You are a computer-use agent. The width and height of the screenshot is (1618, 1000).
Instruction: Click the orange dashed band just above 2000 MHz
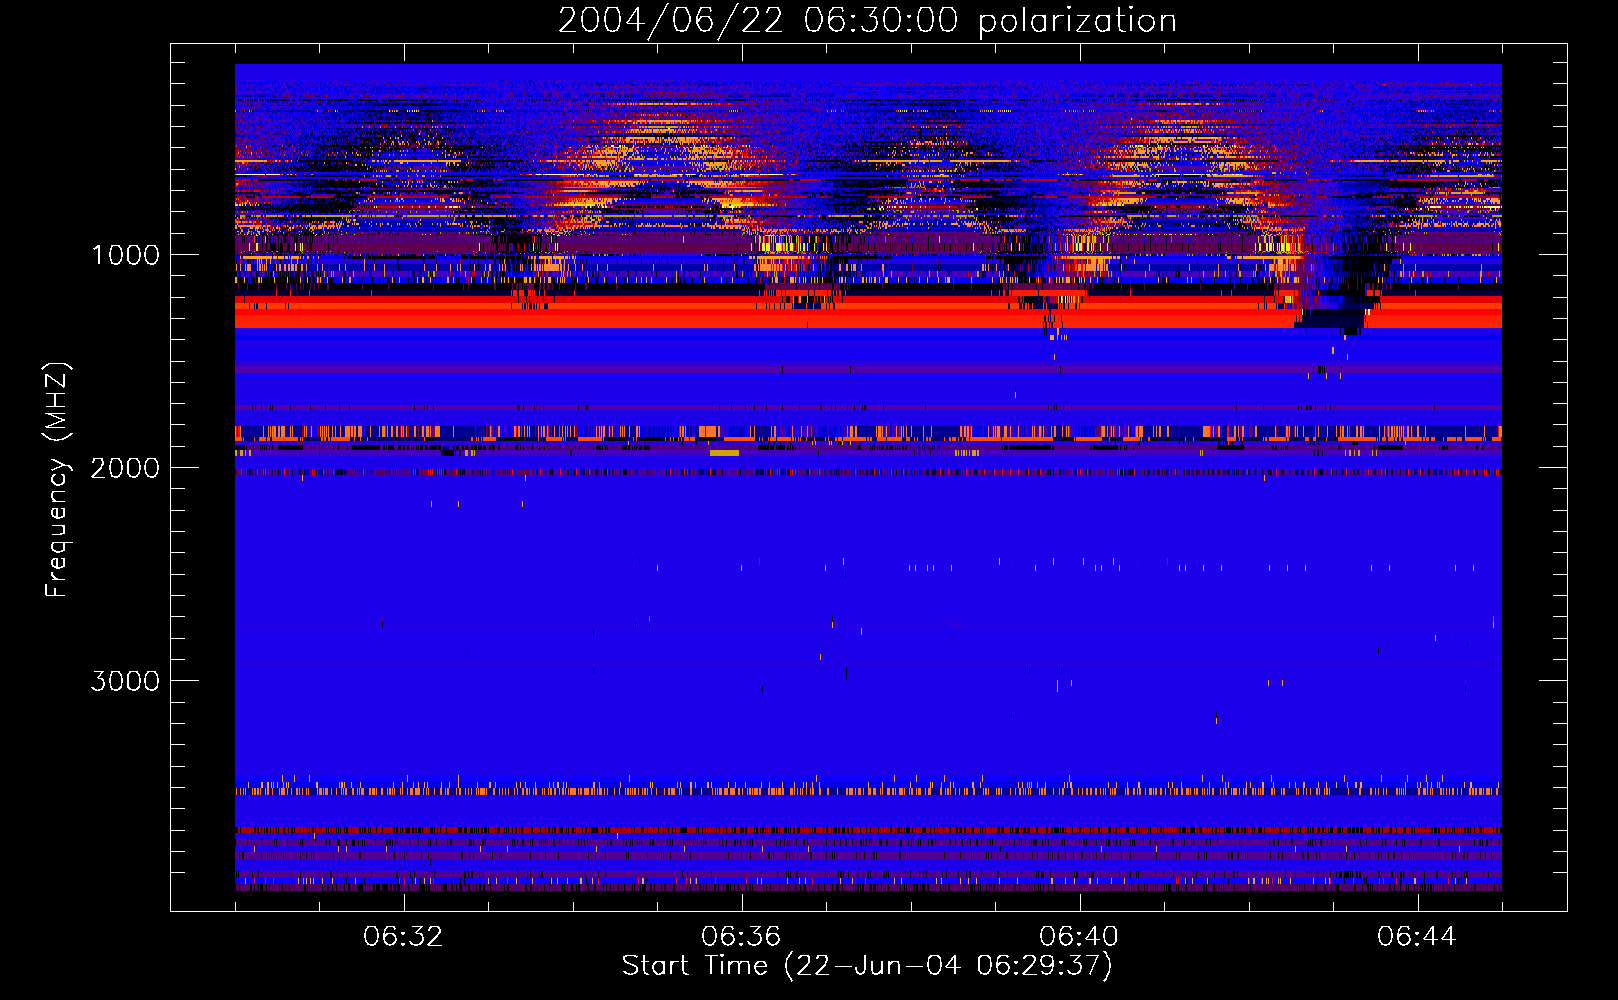click(868, 433)
